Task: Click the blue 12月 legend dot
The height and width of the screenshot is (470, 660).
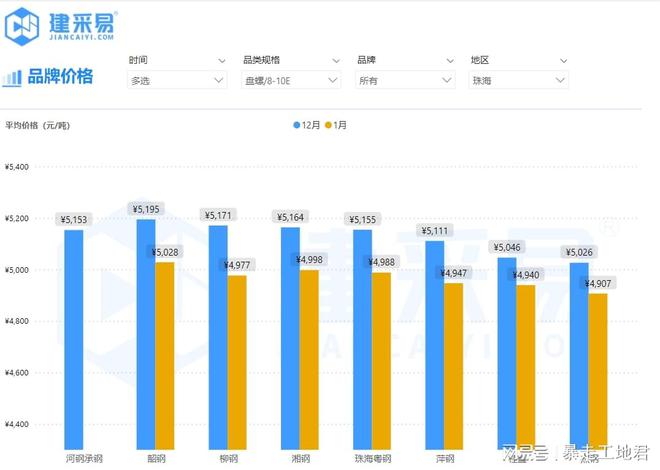Action: coord(296,125)
